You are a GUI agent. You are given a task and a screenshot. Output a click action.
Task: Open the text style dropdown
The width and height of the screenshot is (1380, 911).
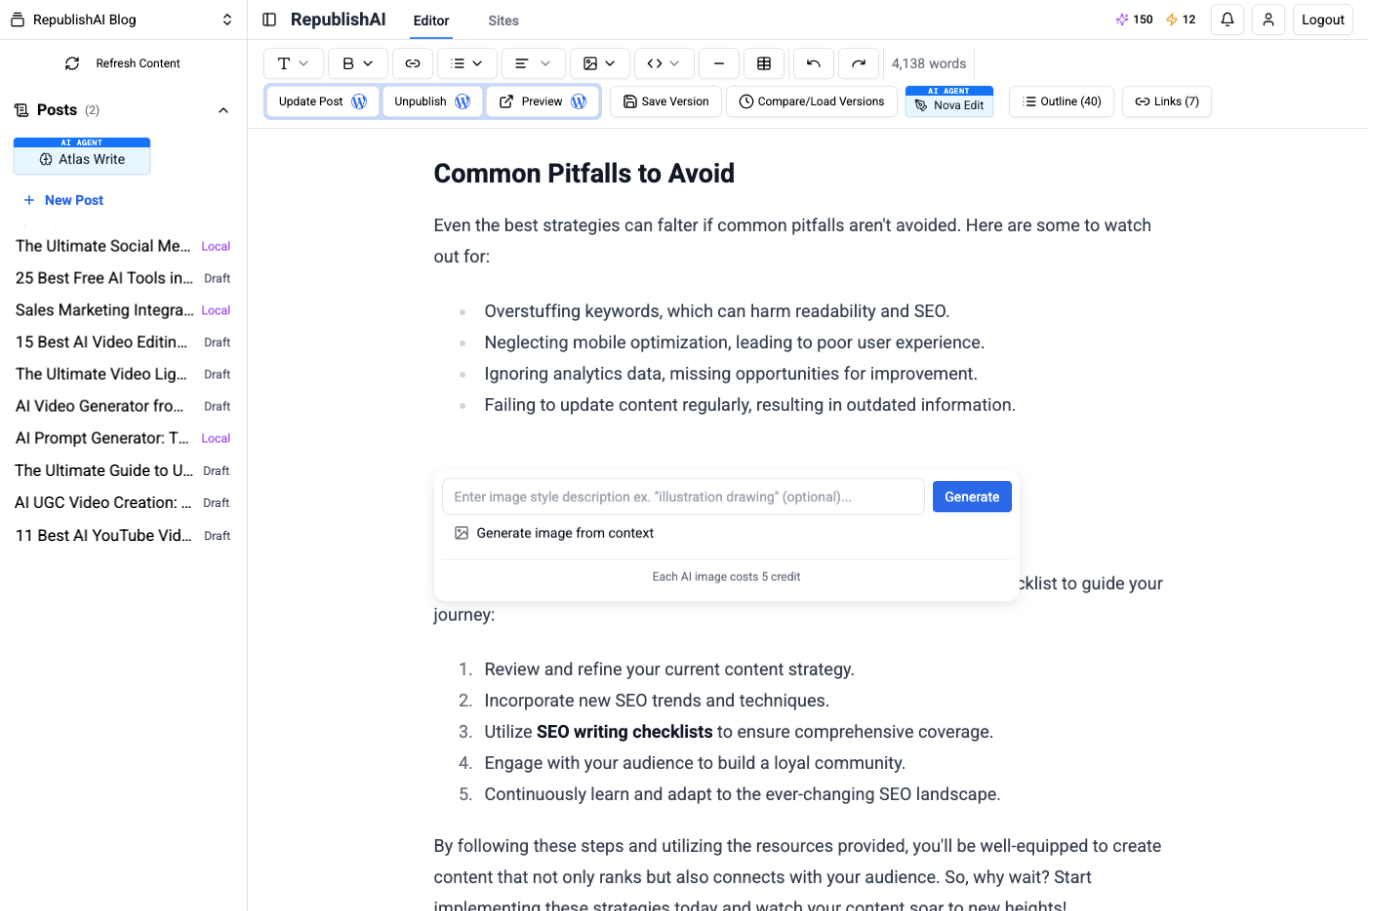293,63
